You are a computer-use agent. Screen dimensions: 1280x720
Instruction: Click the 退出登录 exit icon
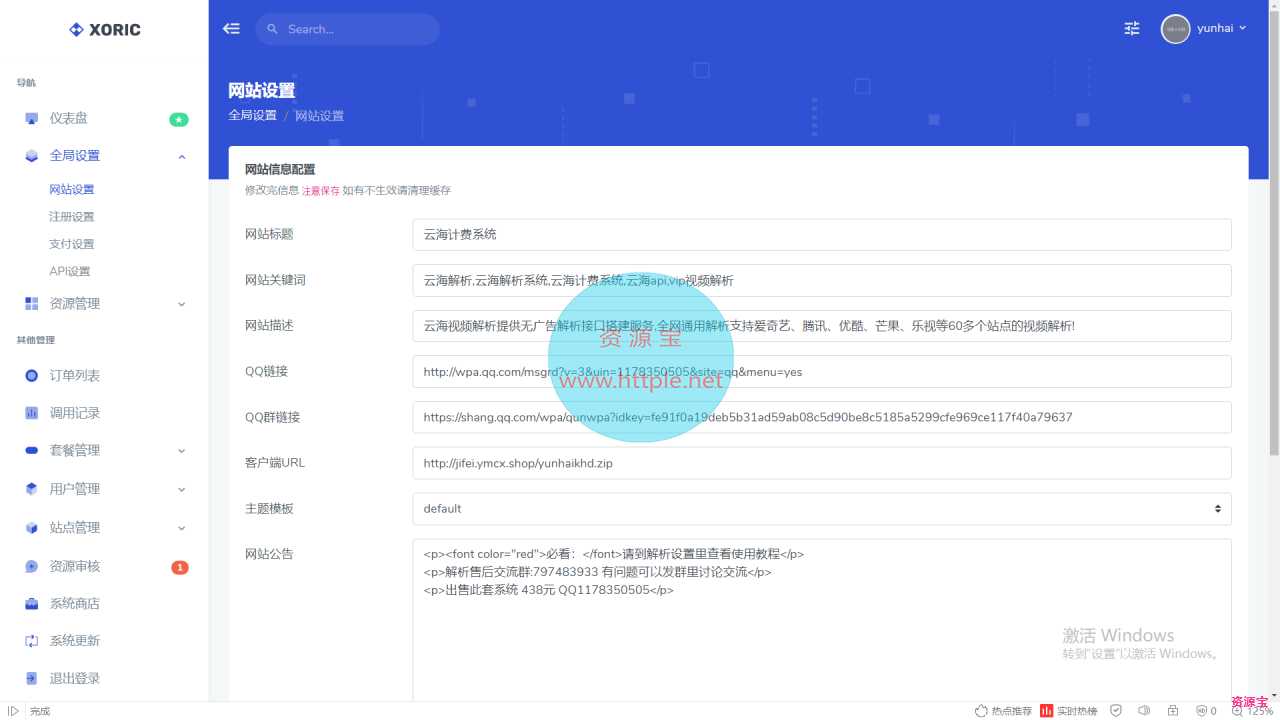[x=32, y=679]
